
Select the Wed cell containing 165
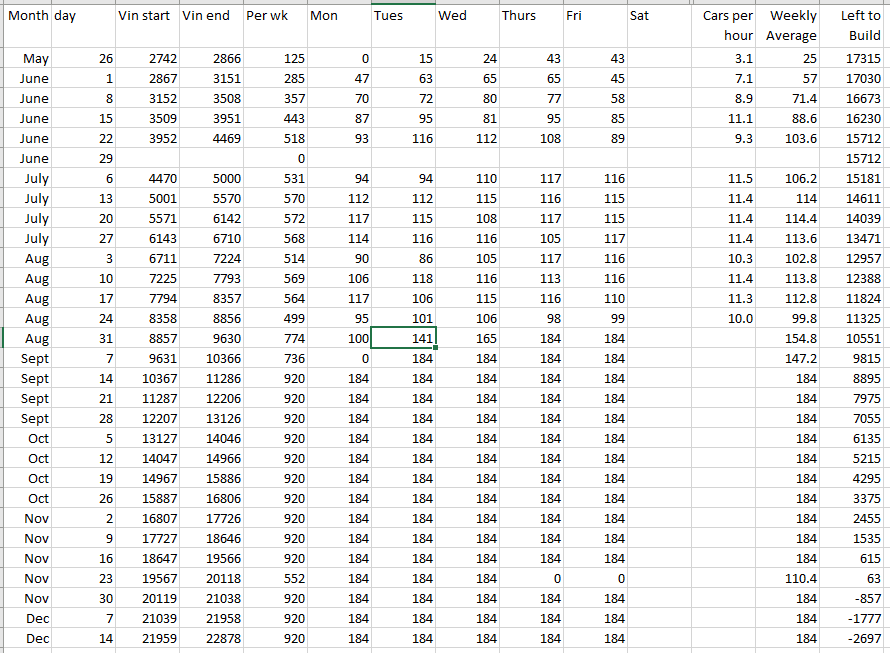tap(467, 338)
